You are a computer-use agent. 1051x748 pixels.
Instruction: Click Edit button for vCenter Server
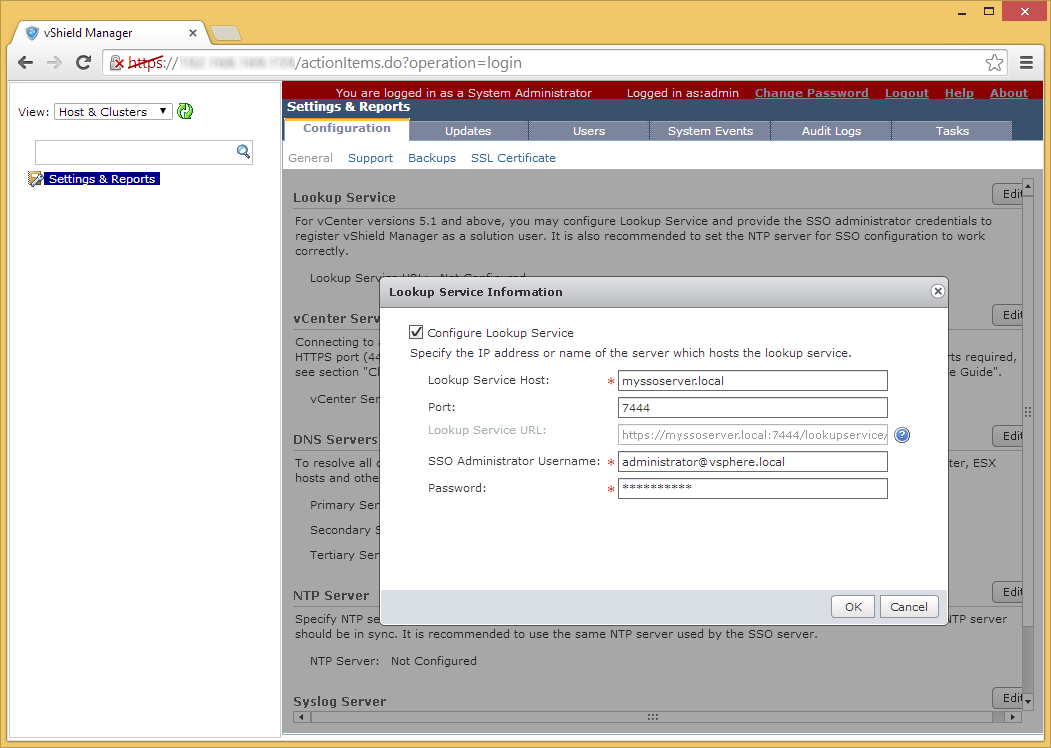(1007, 314)
